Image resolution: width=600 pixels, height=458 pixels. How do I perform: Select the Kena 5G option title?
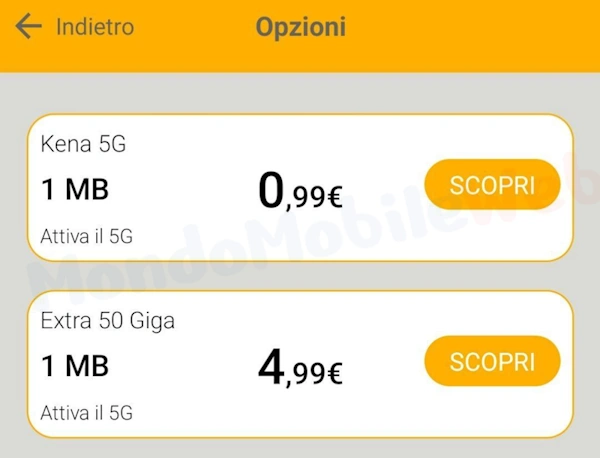(83, 145)
